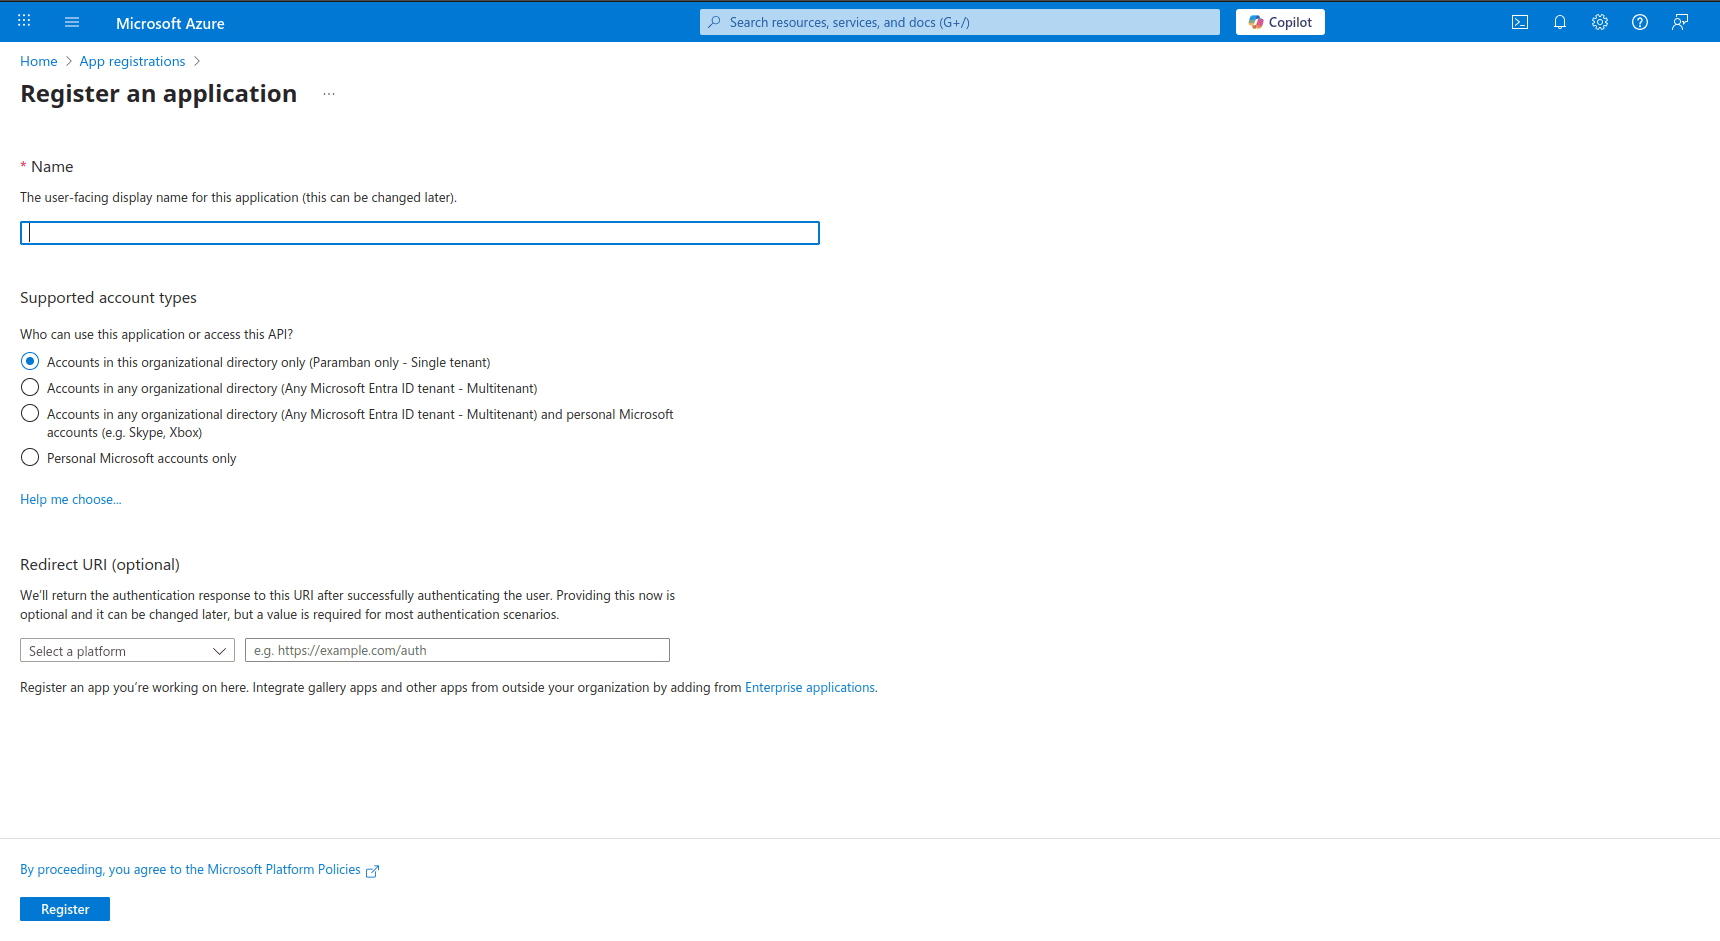Open the feedback panel

tap(1679, 21)
